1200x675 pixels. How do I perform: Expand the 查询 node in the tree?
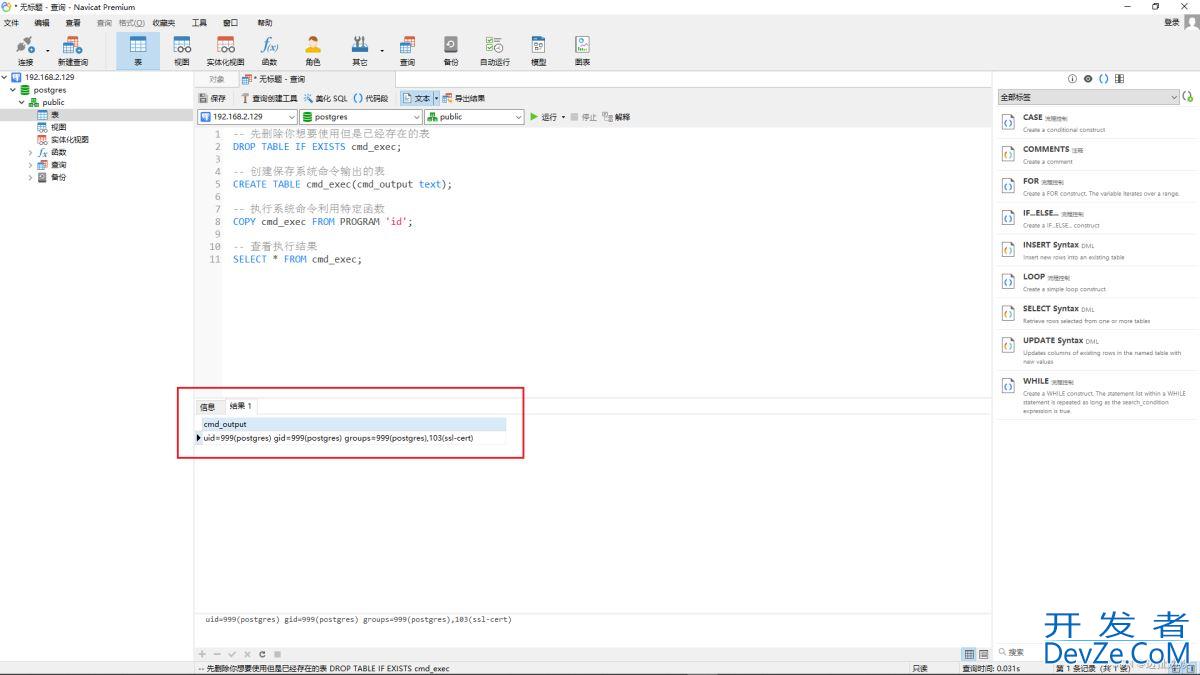coord(30,165)
